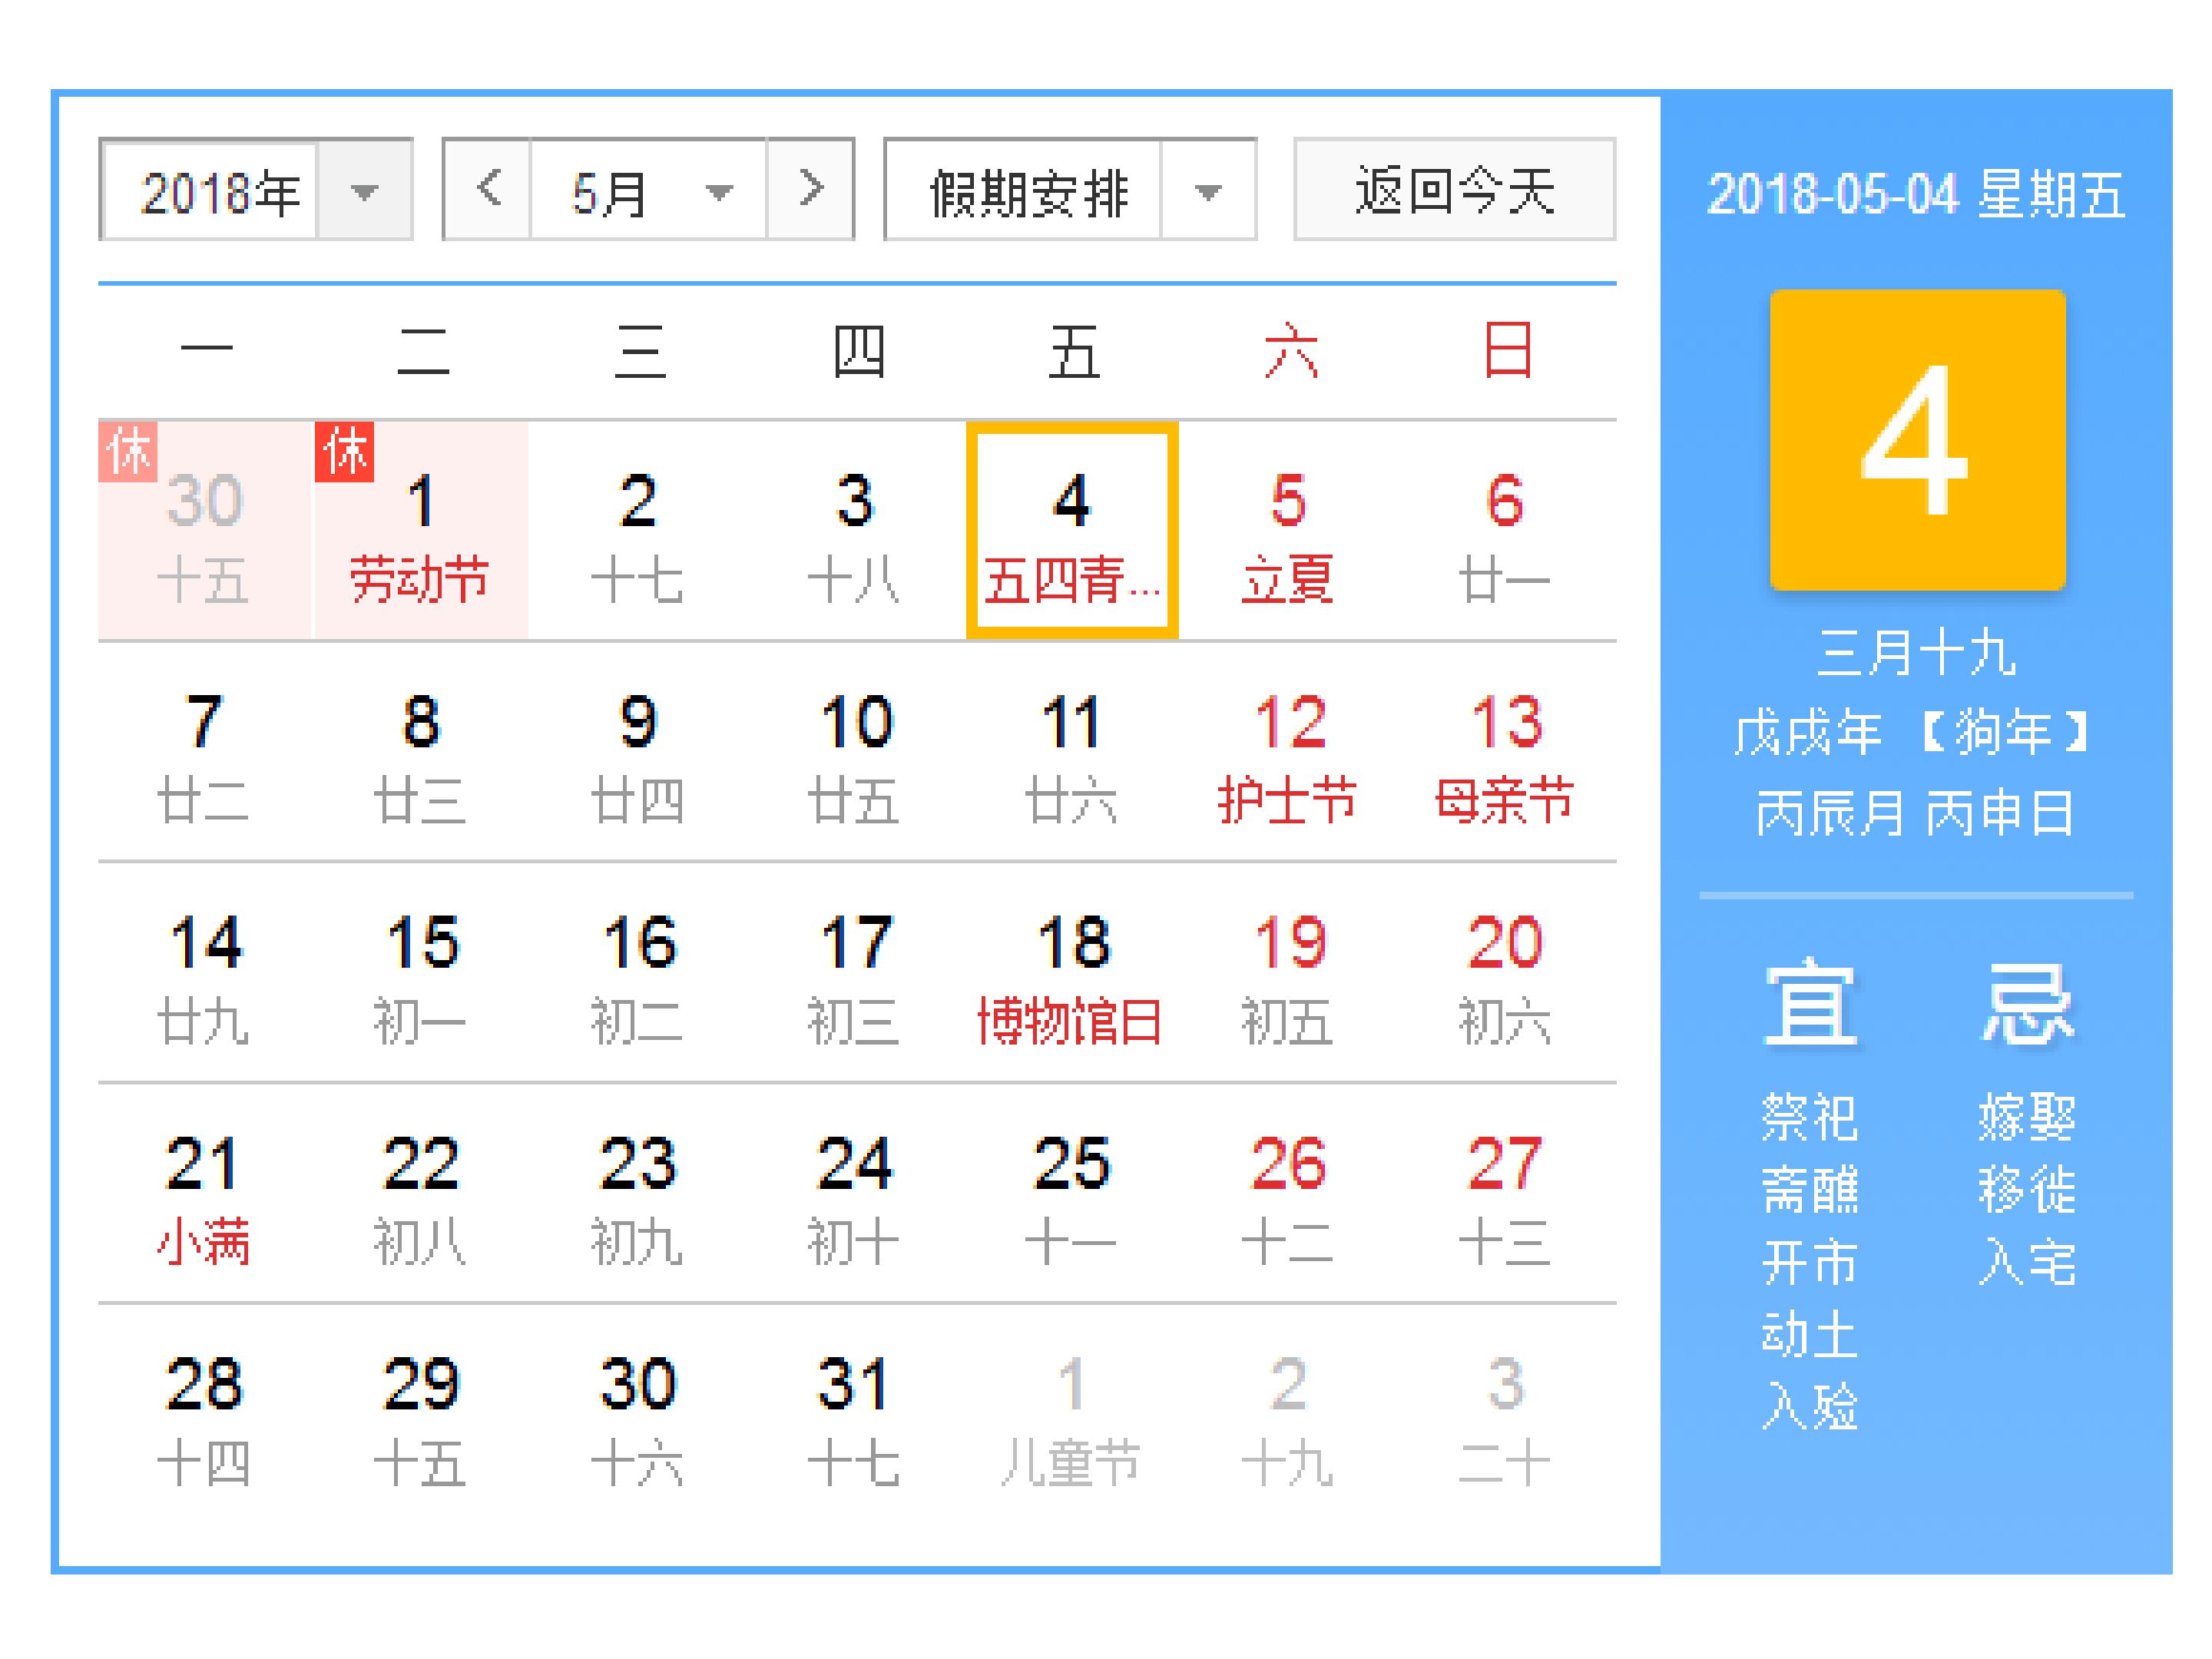This screenshot has height=1659, width=2212.
Task: Select May 6 廿一
Action: click(1506, 530)
